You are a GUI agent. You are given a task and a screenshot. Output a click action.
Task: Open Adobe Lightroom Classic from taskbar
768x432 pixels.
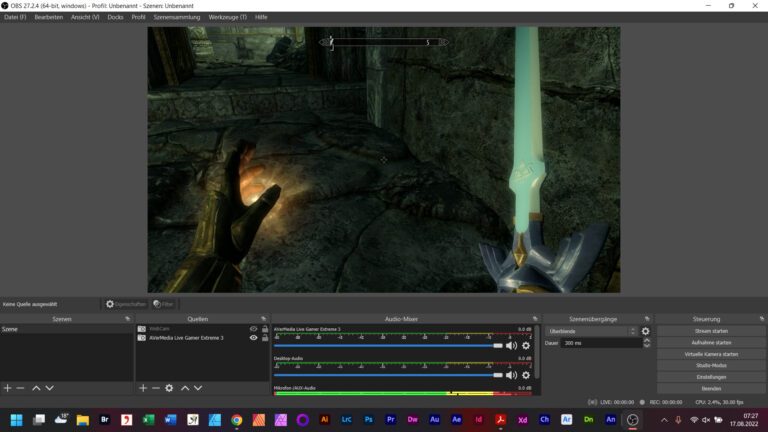(346, 420)
